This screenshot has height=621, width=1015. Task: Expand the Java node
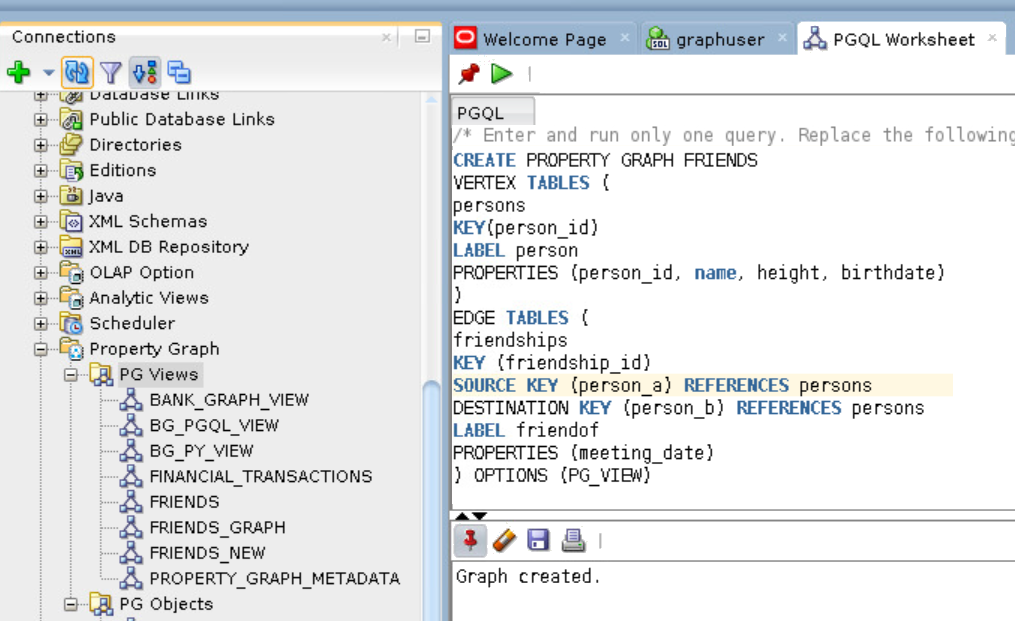pos(41,196)
